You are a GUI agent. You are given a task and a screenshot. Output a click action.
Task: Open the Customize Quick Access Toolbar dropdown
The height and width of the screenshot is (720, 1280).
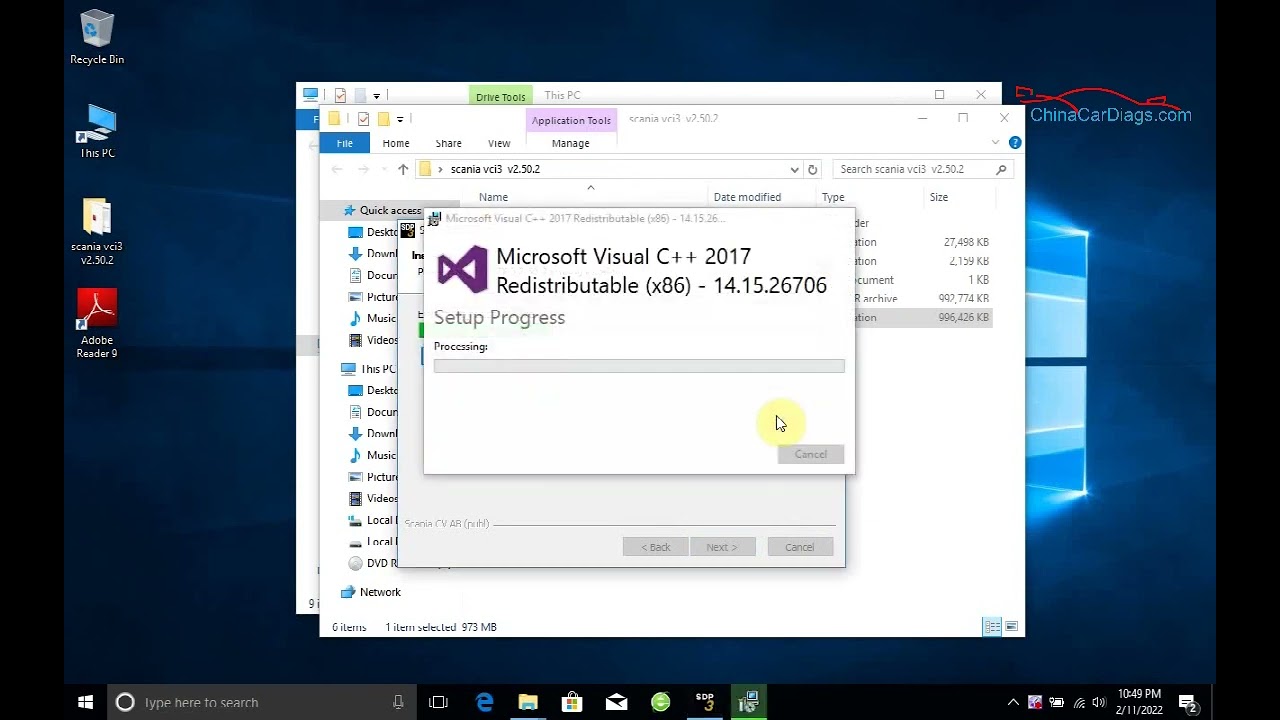(x=400, y=120)
